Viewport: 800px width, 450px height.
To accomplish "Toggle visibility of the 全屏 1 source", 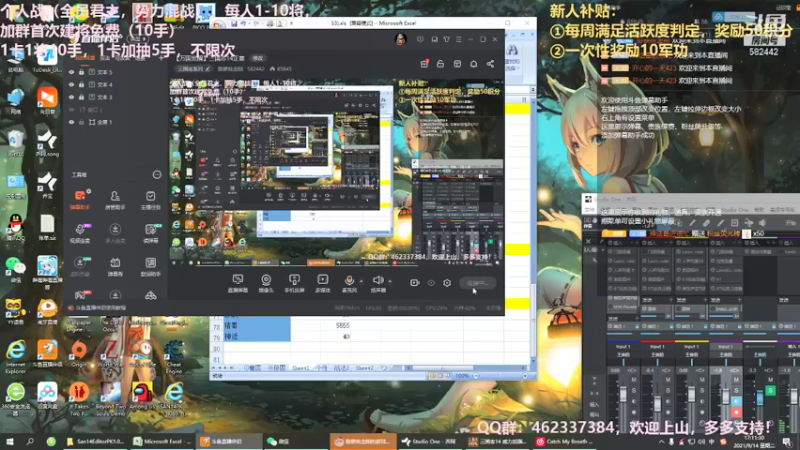I will [x=71, y=122].
